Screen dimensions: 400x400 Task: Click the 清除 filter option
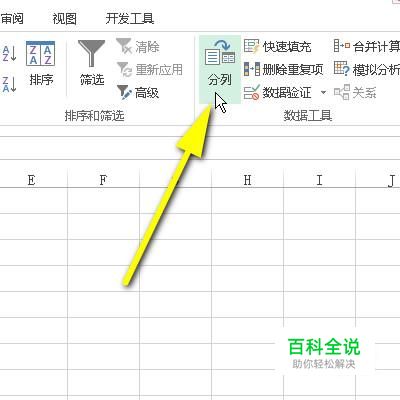pyautogui.click(x=138, y=46)
